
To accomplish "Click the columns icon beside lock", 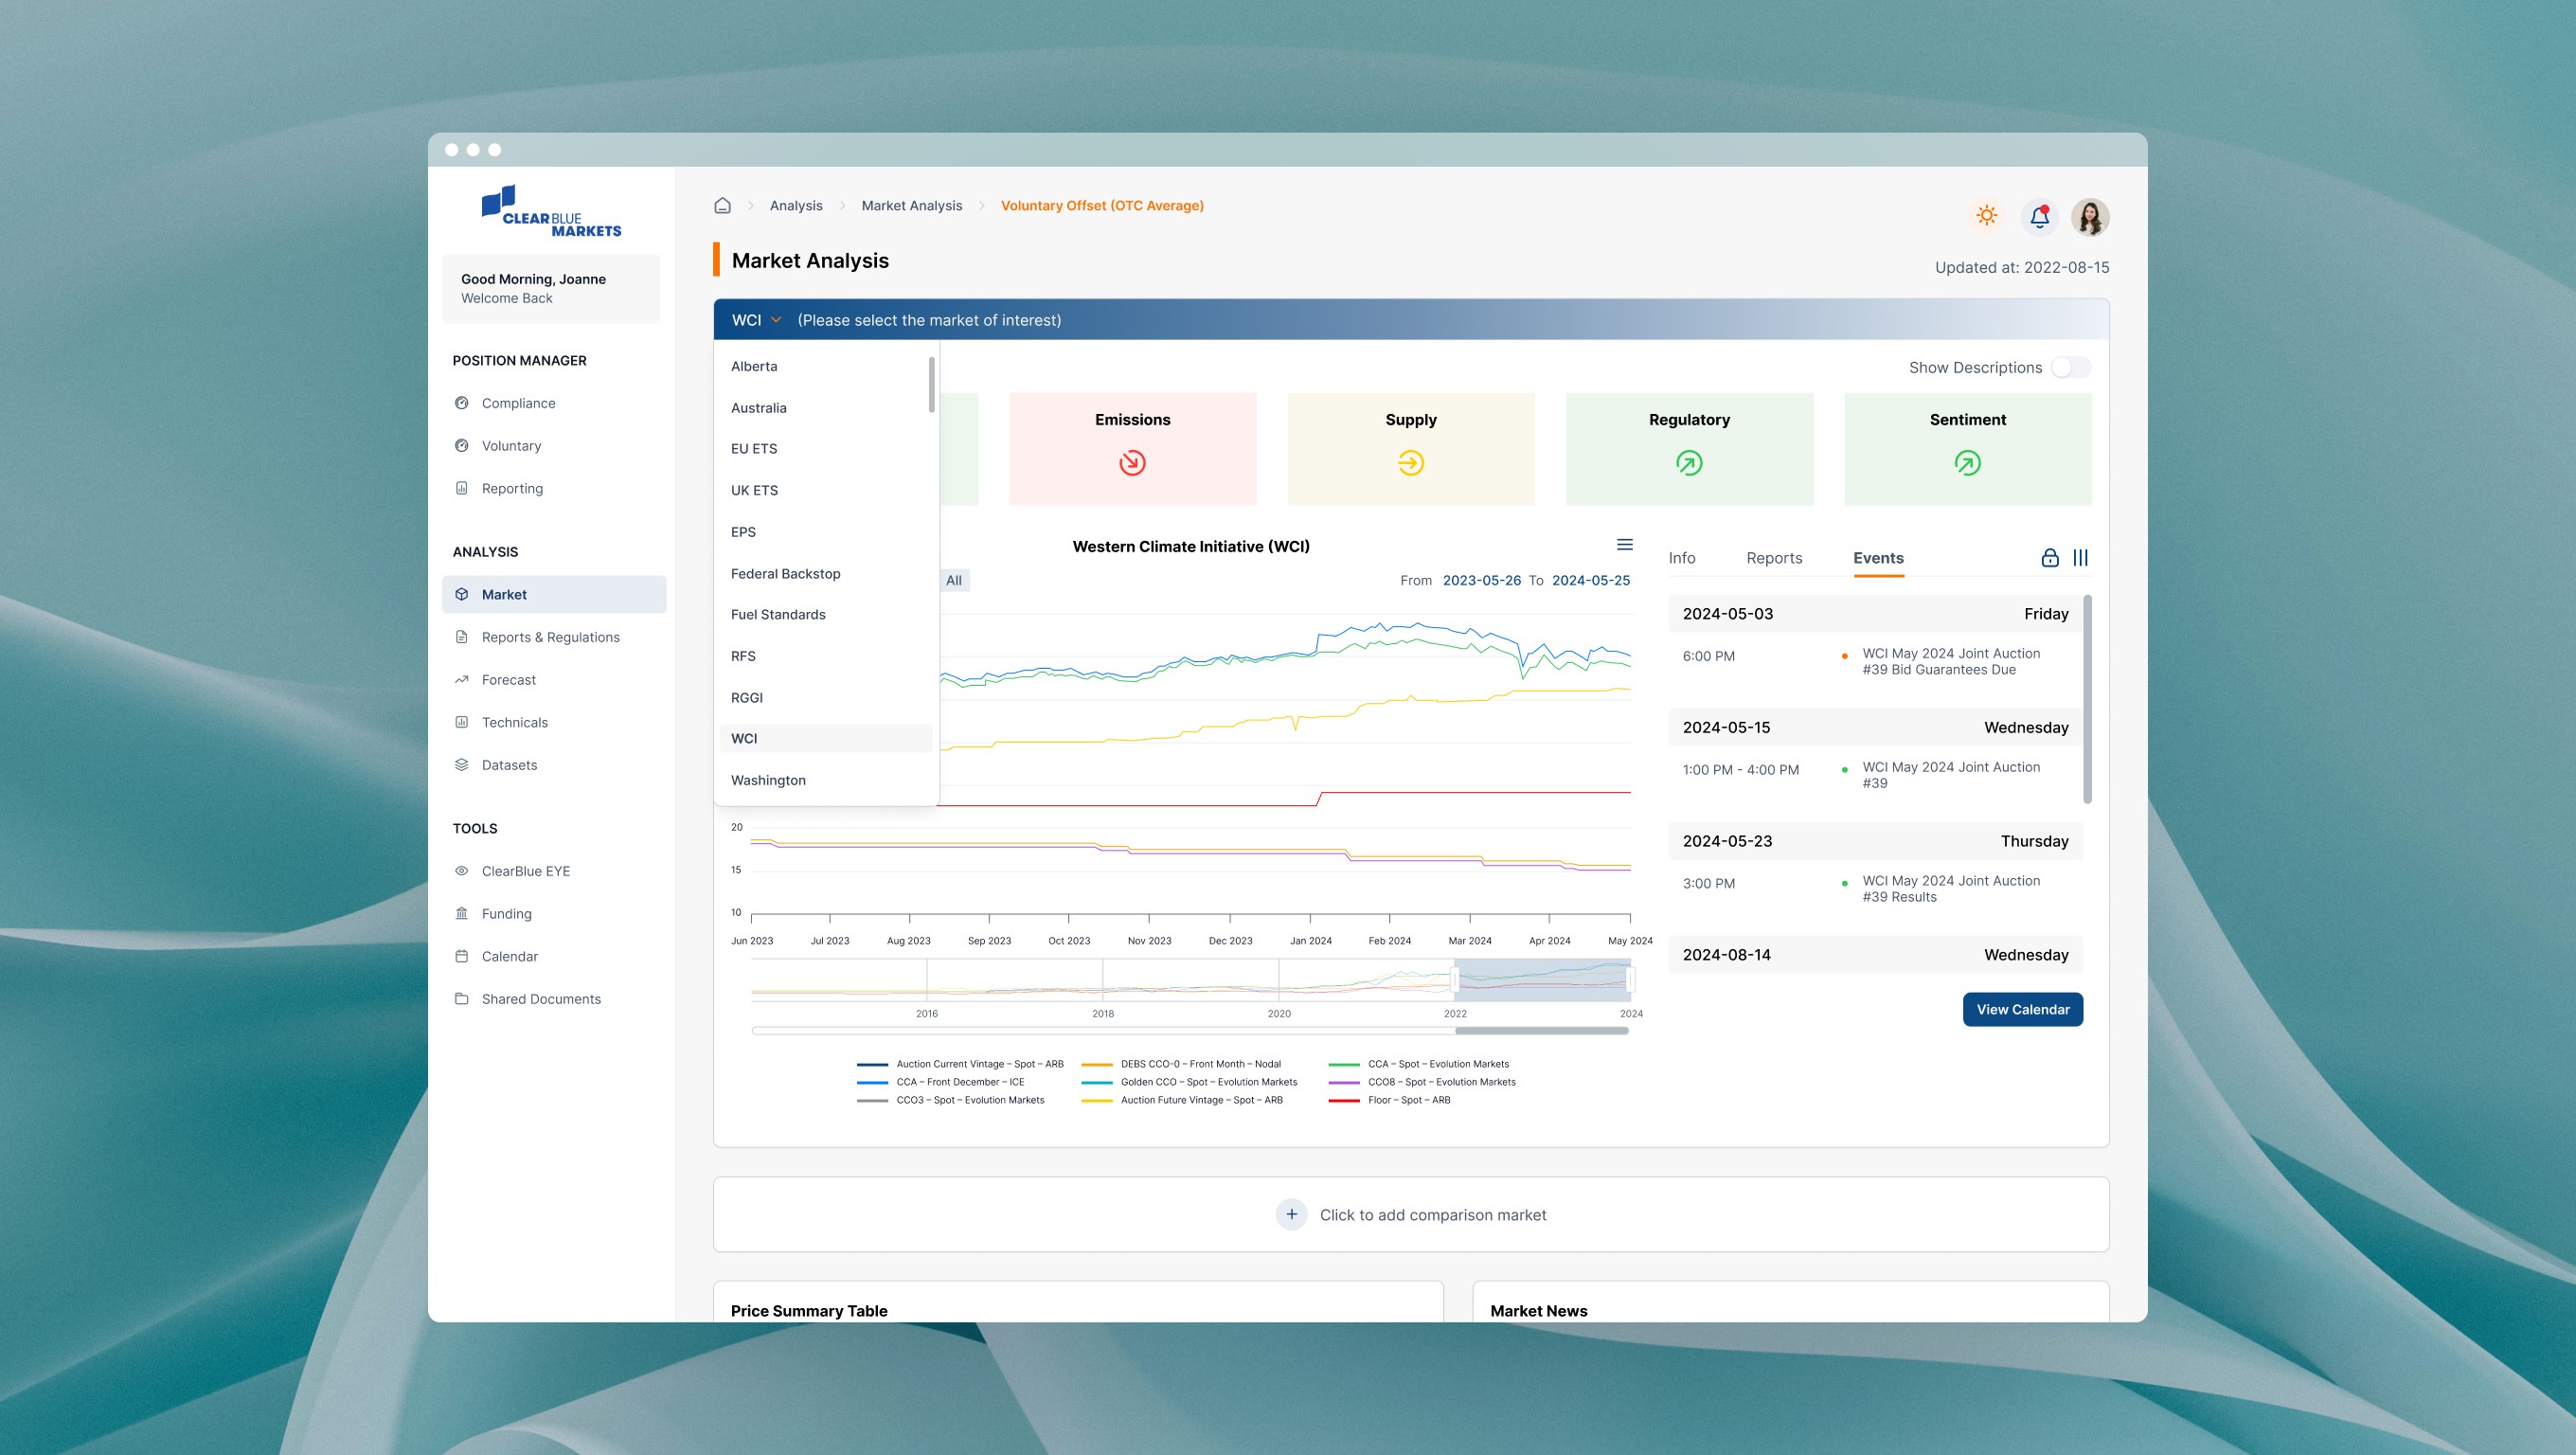I will tap(2081, 558).
